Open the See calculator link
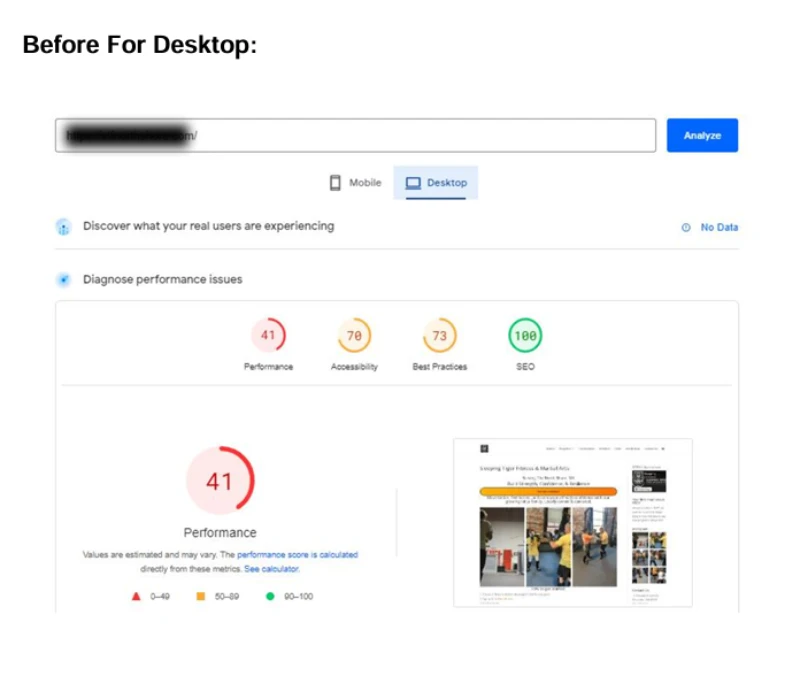This screenshot has width=800, height=676. coord(271,569)
